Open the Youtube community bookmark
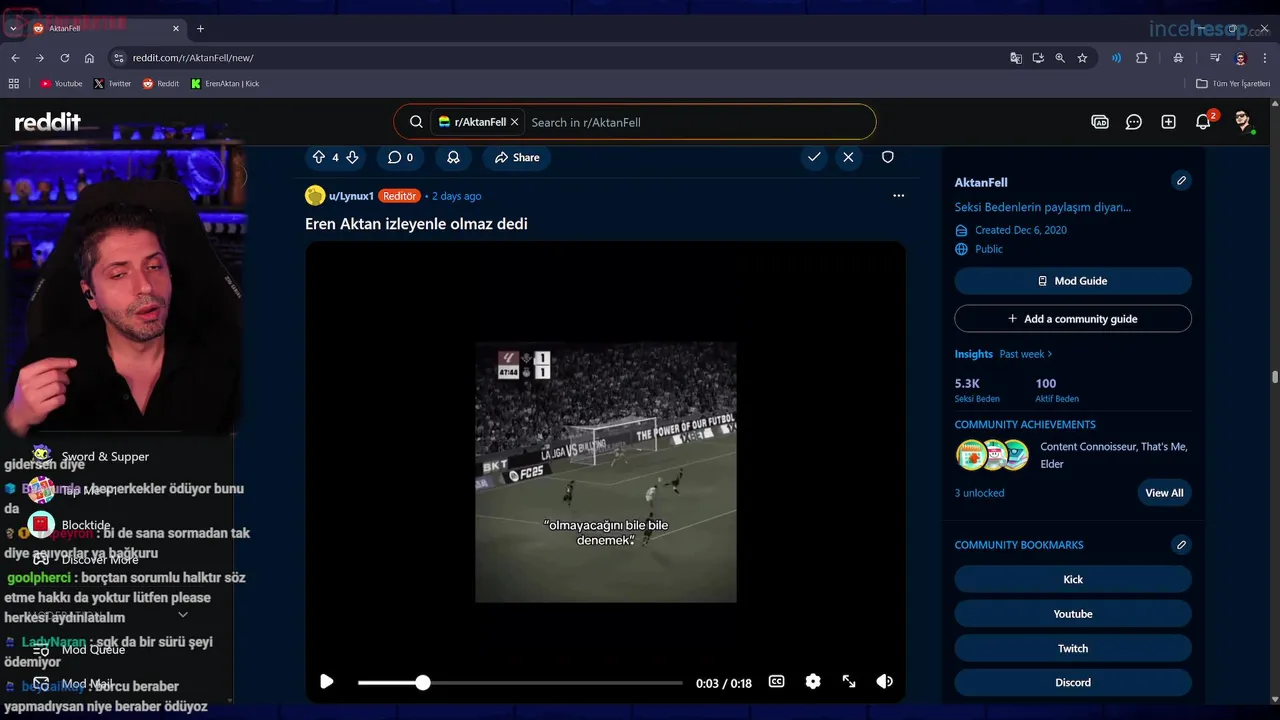 [x=1073, y=614]
